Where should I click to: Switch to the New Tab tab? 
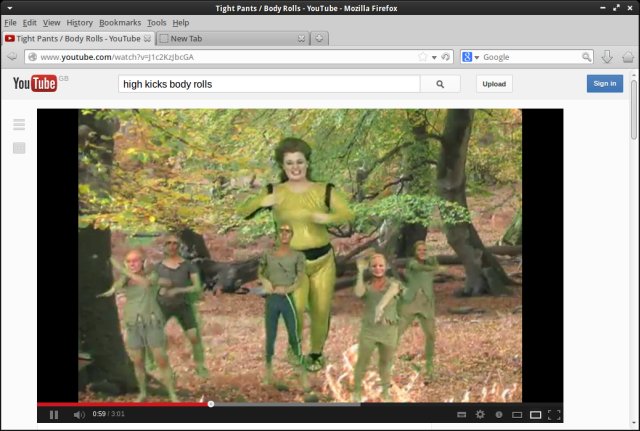pyautogui.click(x=232, y=39)
